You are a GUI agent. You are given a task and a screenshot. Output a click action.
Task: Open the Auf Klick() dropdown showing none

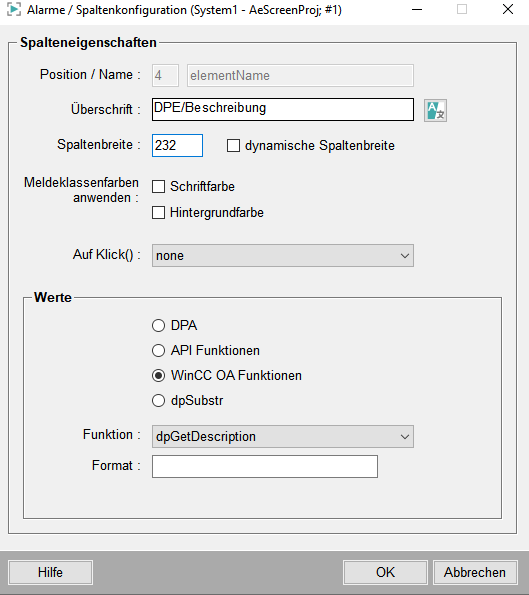coord(283,255)
